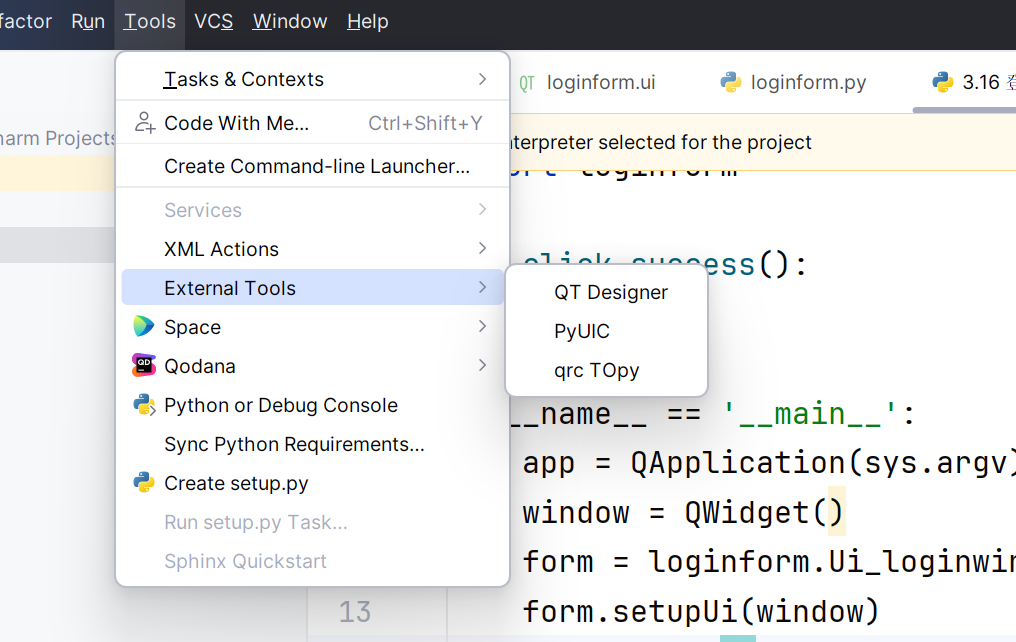Click the Python icon on 3.16 tab

pos(943,82)
